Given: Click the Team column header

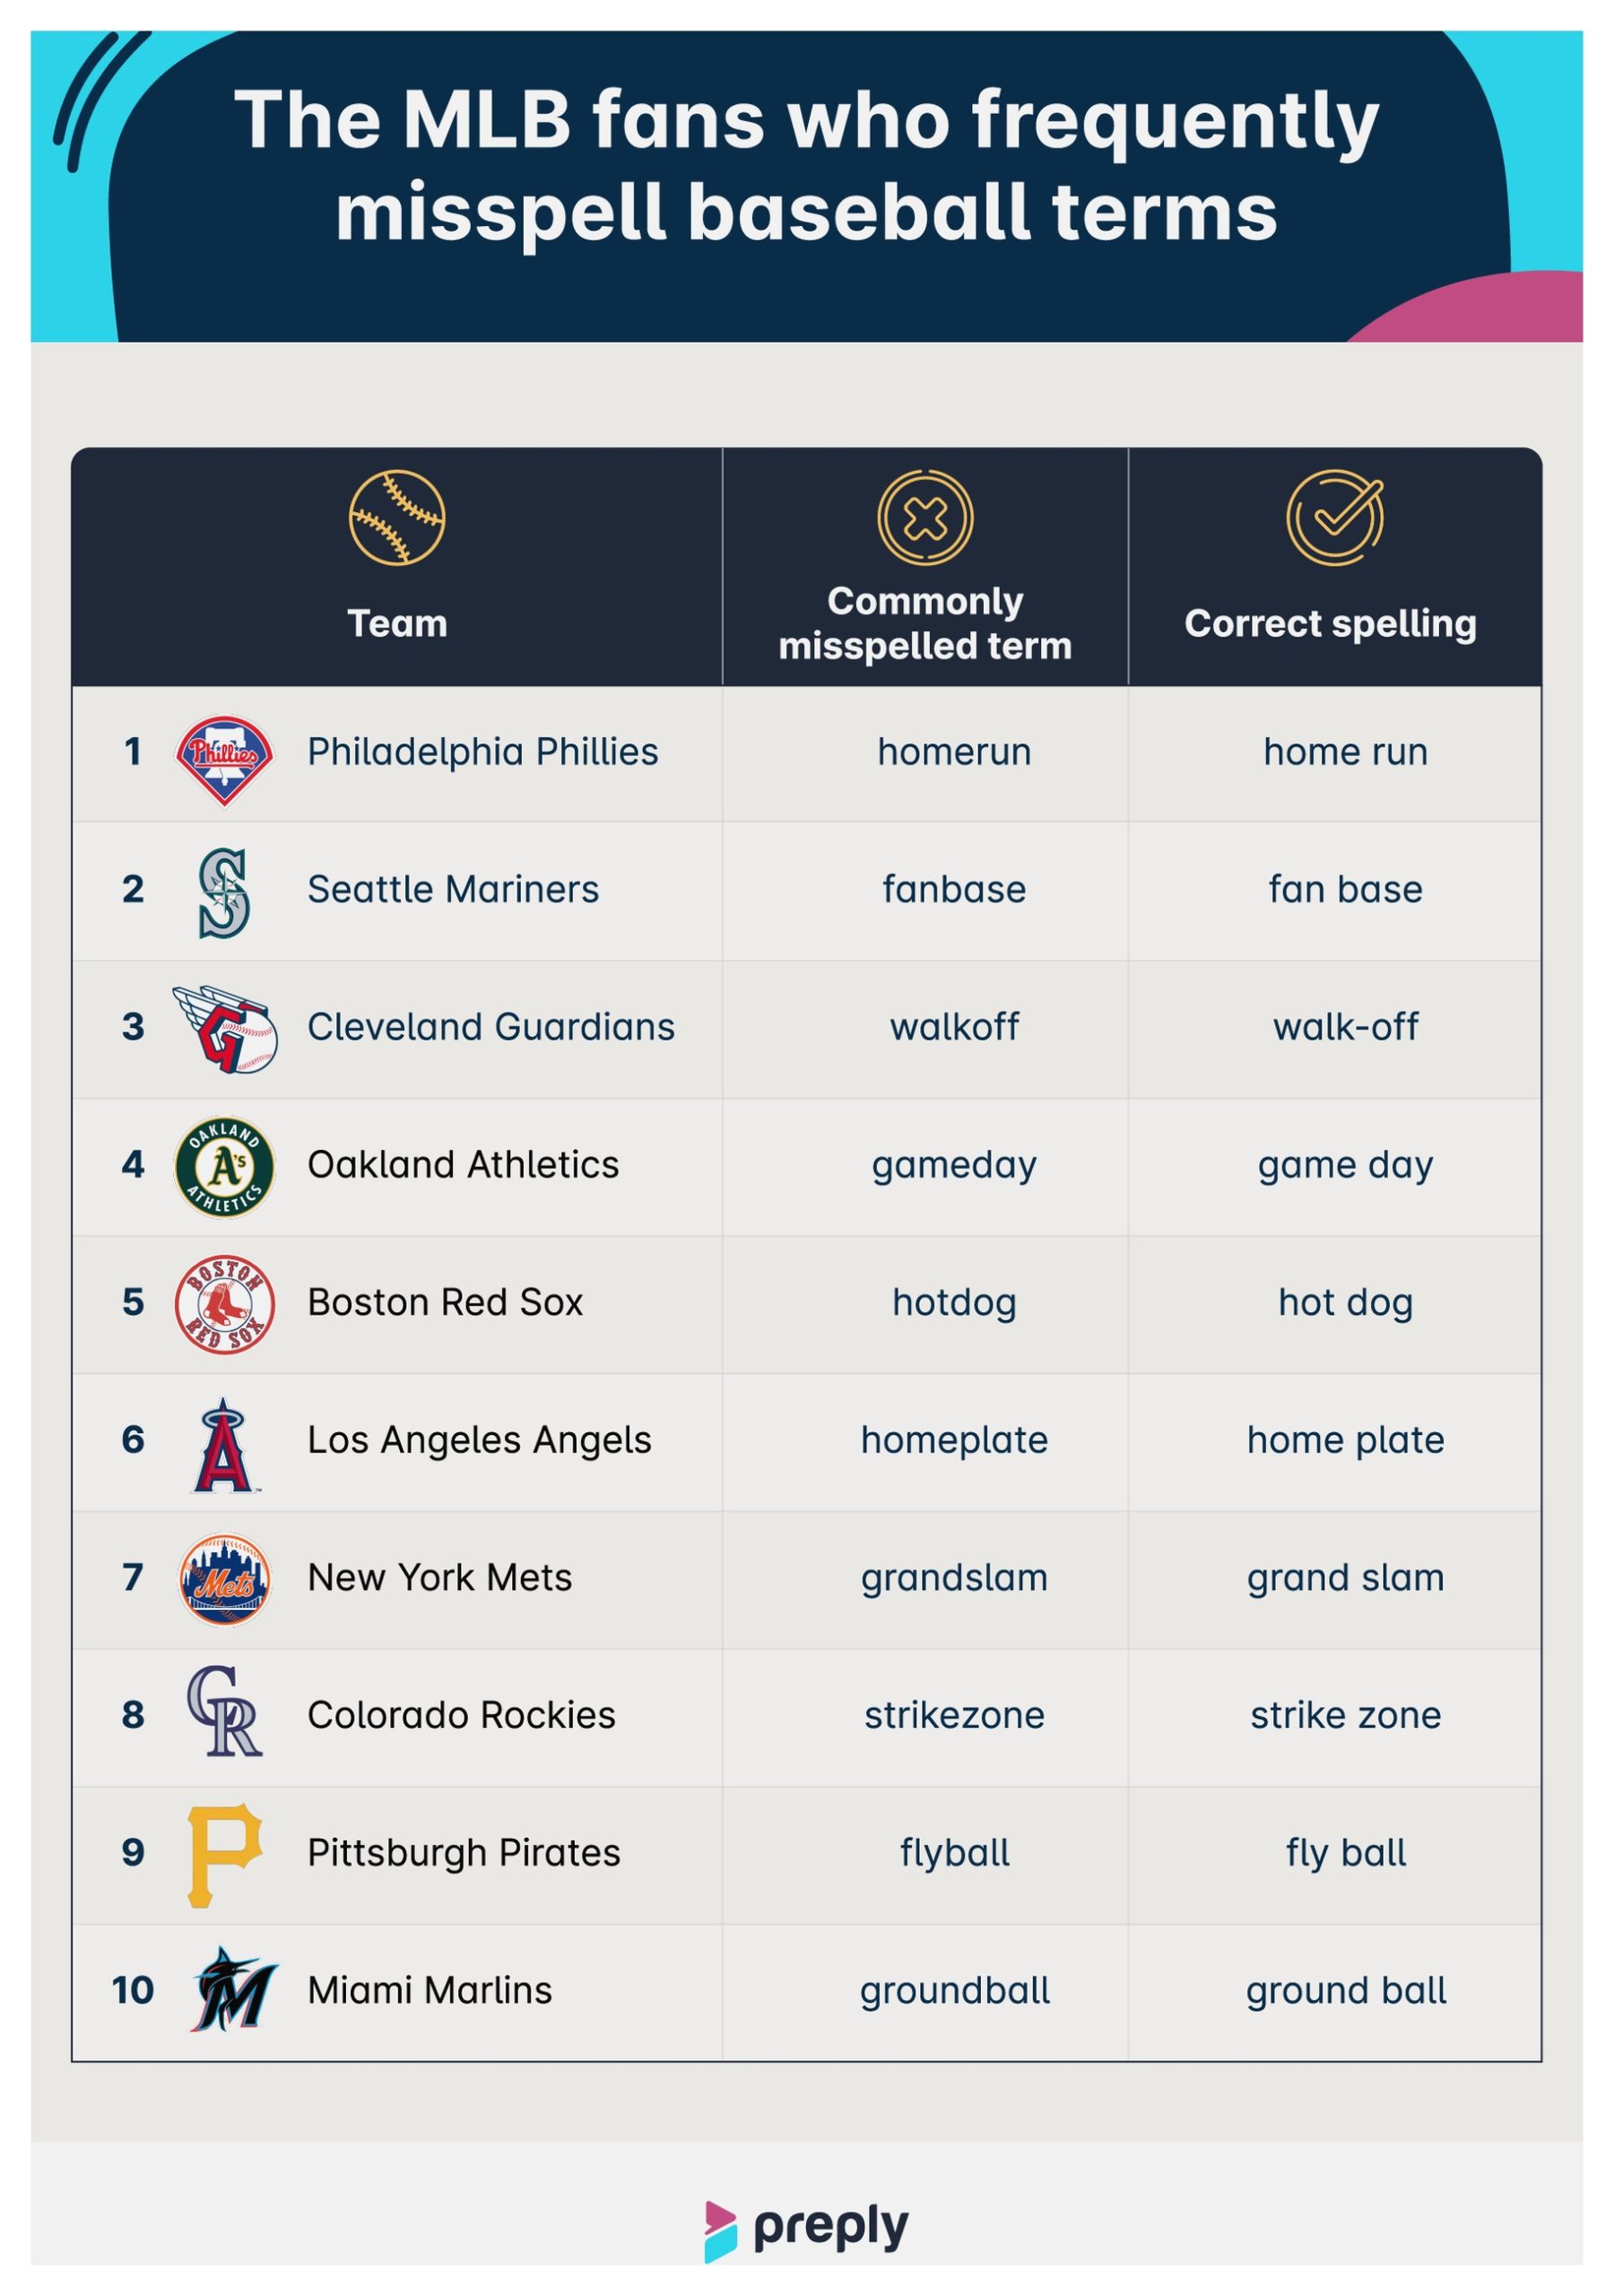Looking at the screenshot, I should point(397,623).
